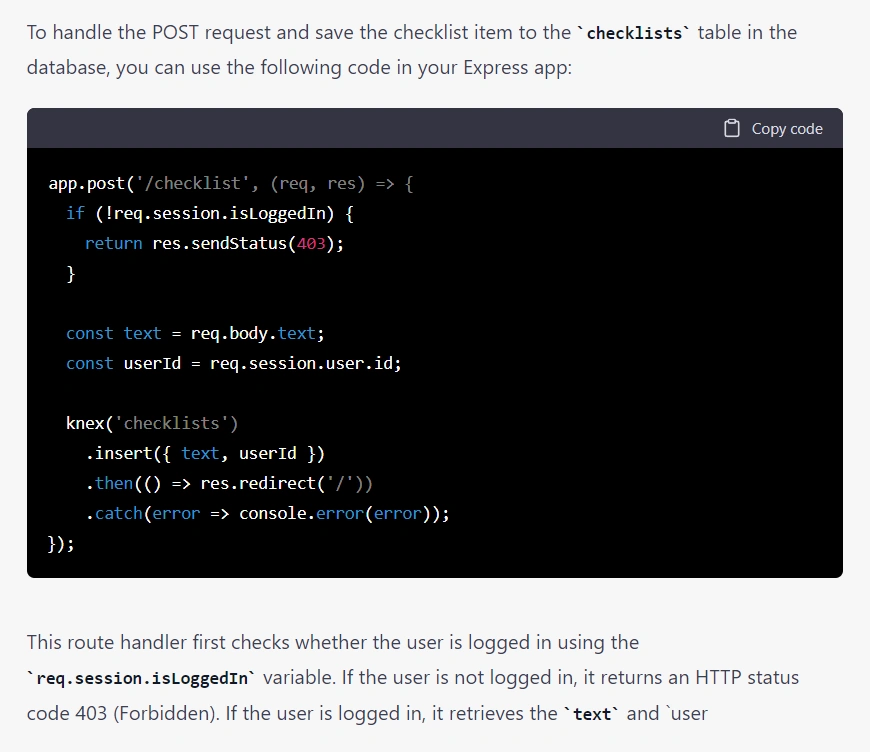Click the return keyword in the code block
Viewport: 870px width, 752px height.
coord(113,244)
